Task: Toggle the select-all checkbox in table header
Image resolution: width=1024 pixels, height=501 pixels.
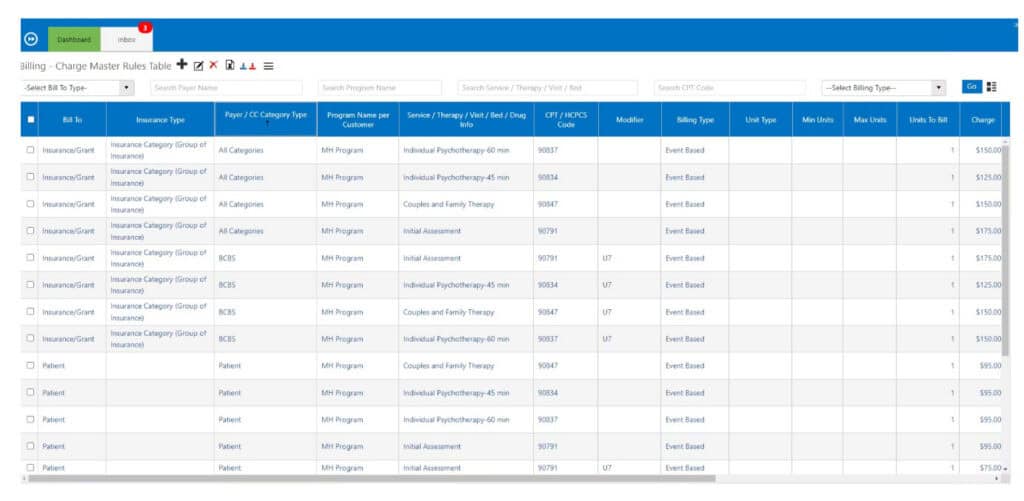Action: click(x=31, y=120)
